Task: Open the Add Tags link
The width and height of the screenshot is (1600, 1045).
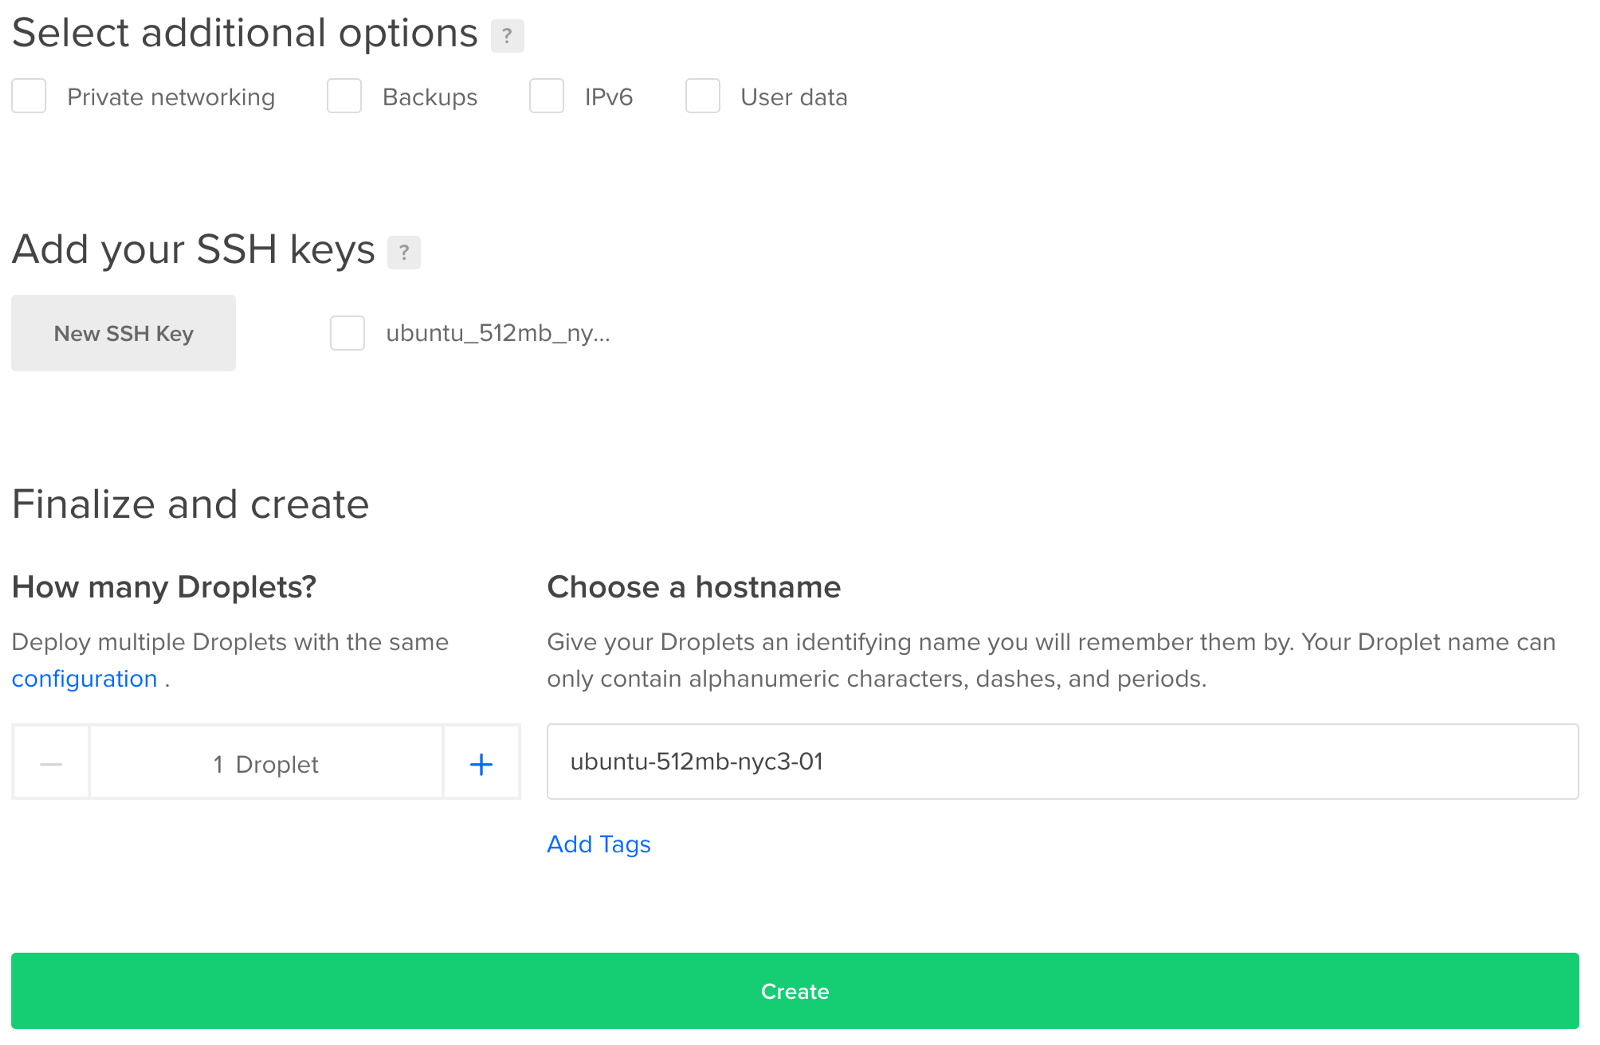Action: pyautogui.click(x=598, y=844)
